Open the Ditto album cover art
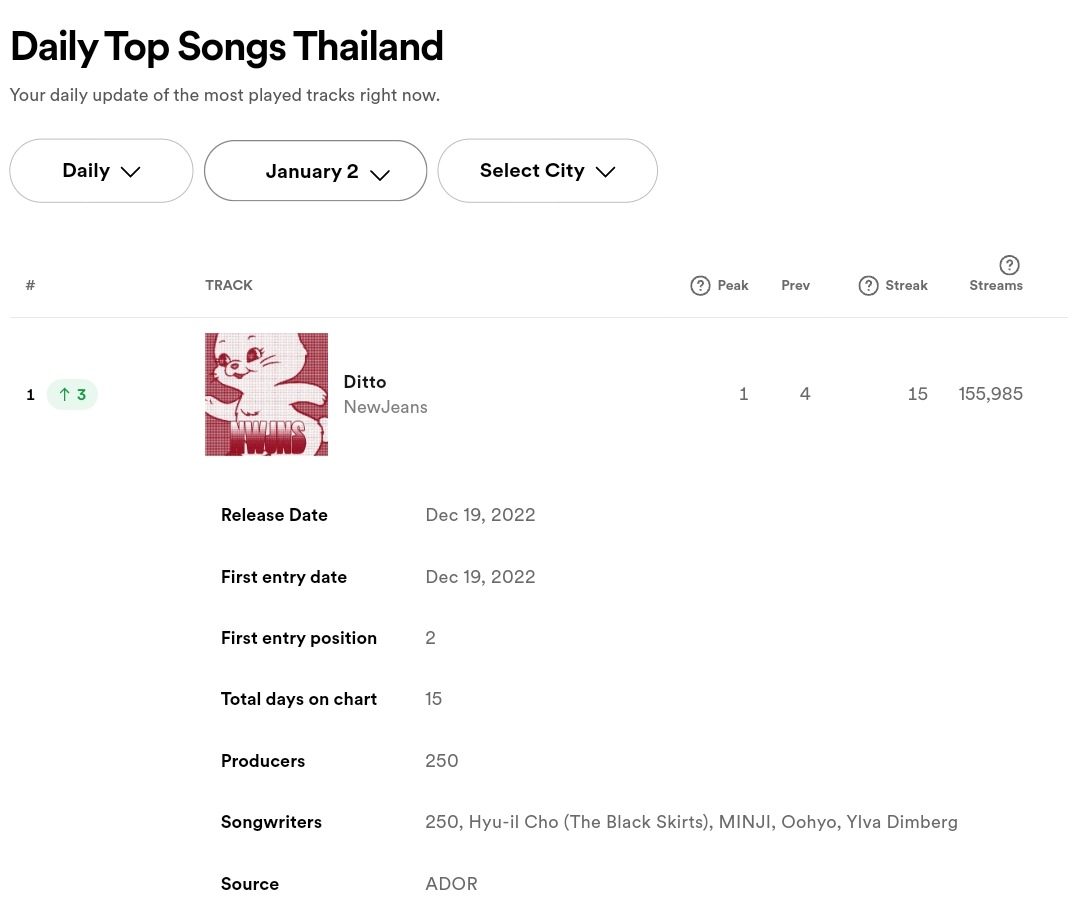1068x903 pixels. (266, 395)
